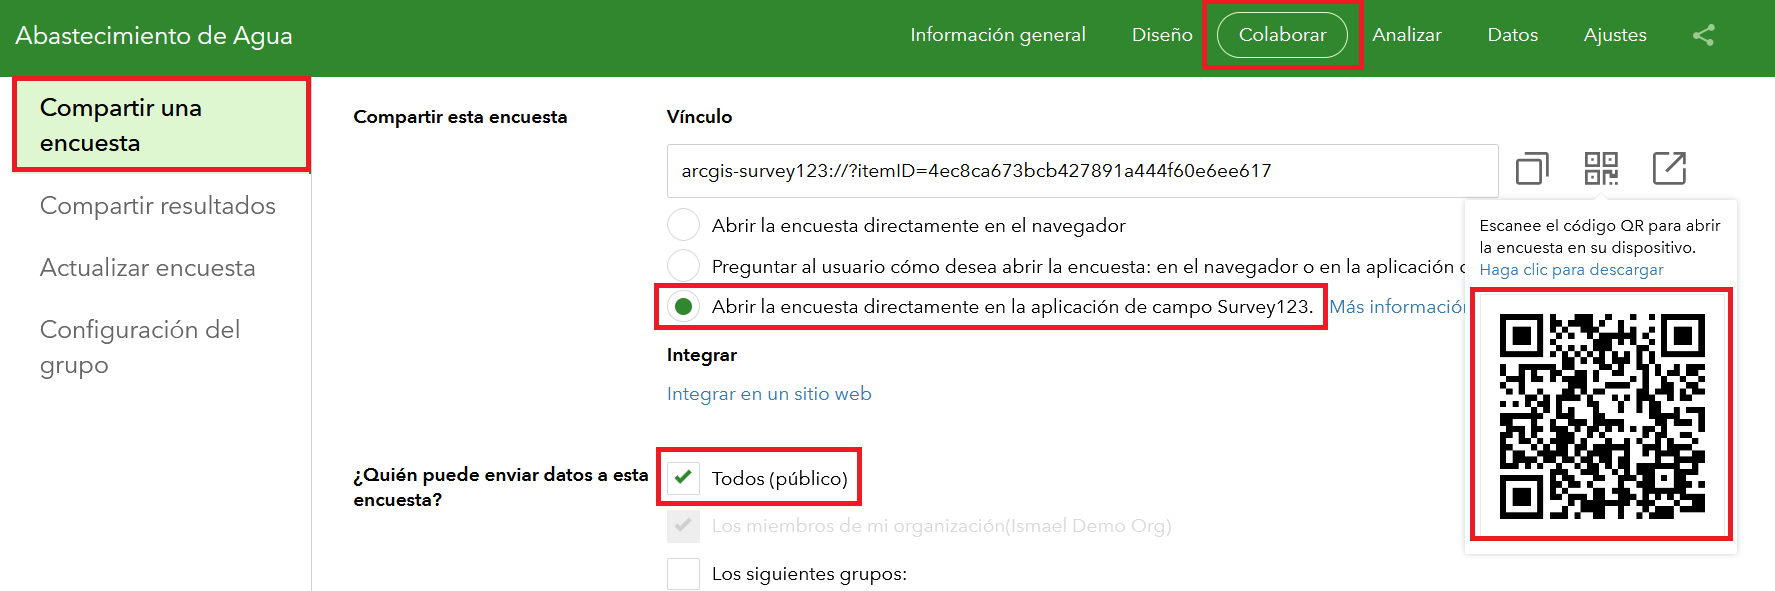Viewport: 1775px width, 591px height.
Task: Open 'Actualizar encuesta' in the sidebar
Action: (x=148, y=267)
